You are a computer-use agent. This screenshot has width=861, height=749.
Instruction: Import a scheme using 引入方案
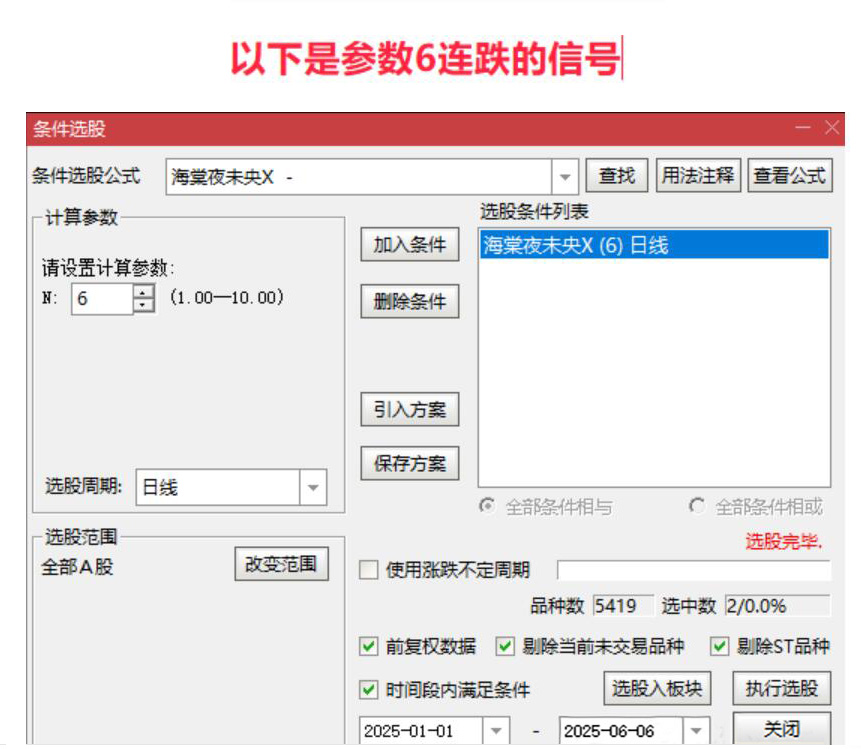(409, 409)
